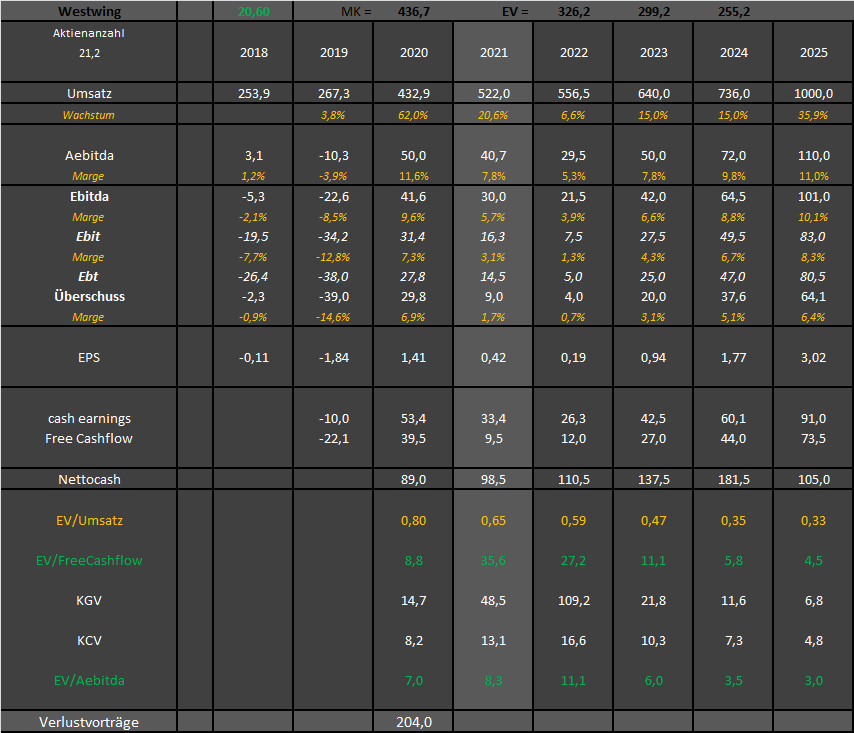
Task: Select Free Cashflow 2019 value -22,1
Action: point(334,438)
